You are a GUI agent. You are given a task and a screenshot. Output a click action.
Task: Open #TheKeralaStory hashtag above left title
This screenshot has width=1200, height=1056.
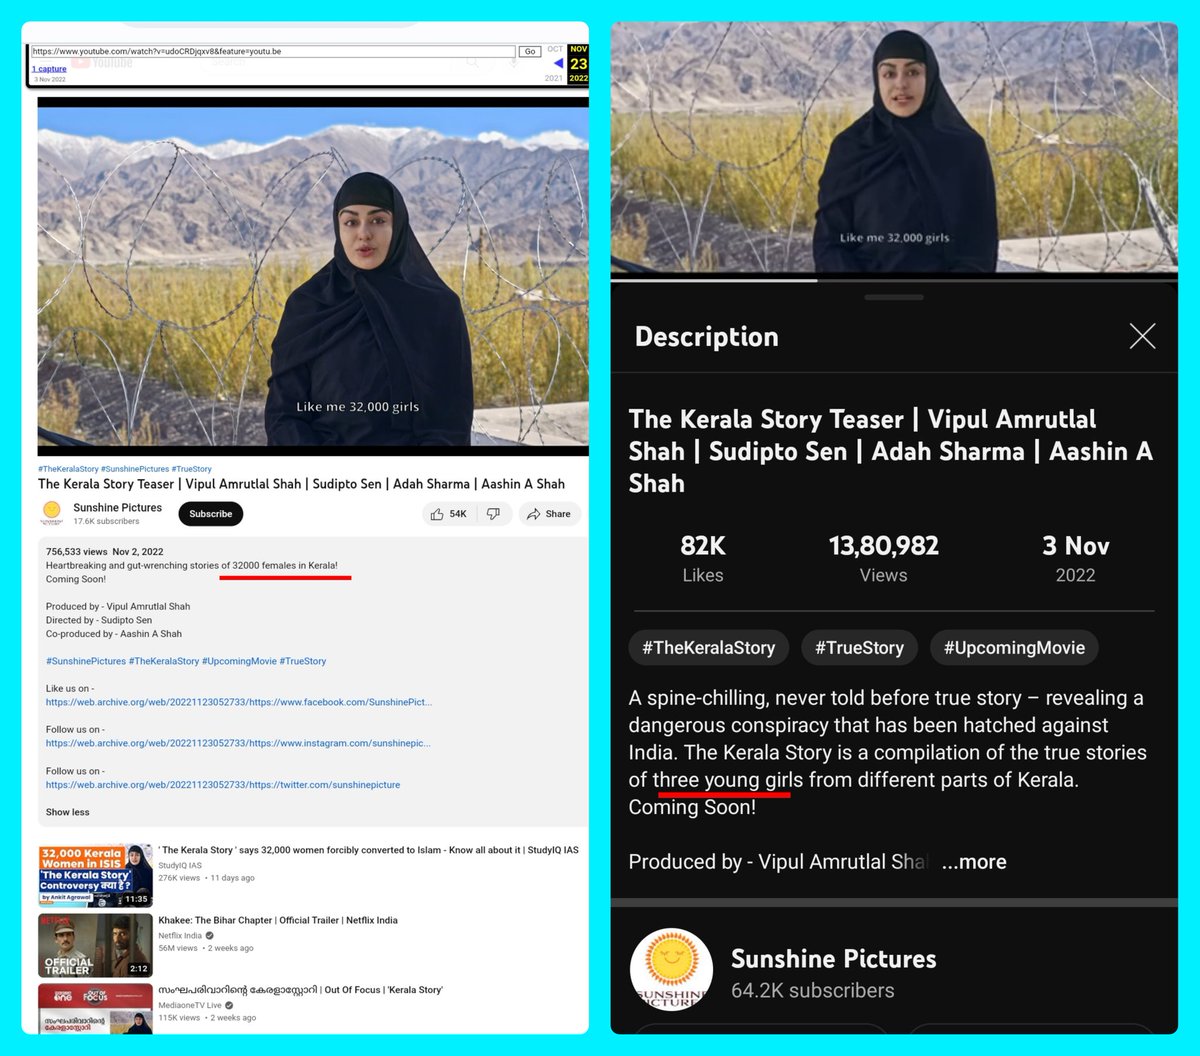[68, 469]
